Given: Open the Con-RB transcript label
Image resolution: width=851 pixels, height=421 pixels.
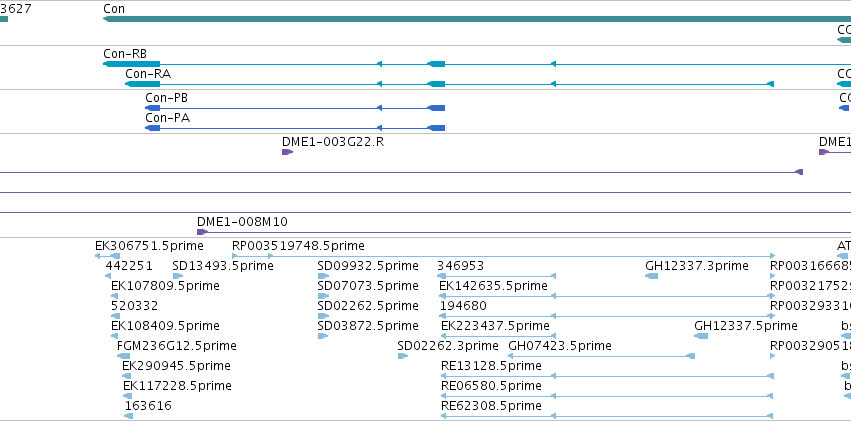Looking at the screenshot, I should pos(125,54).
